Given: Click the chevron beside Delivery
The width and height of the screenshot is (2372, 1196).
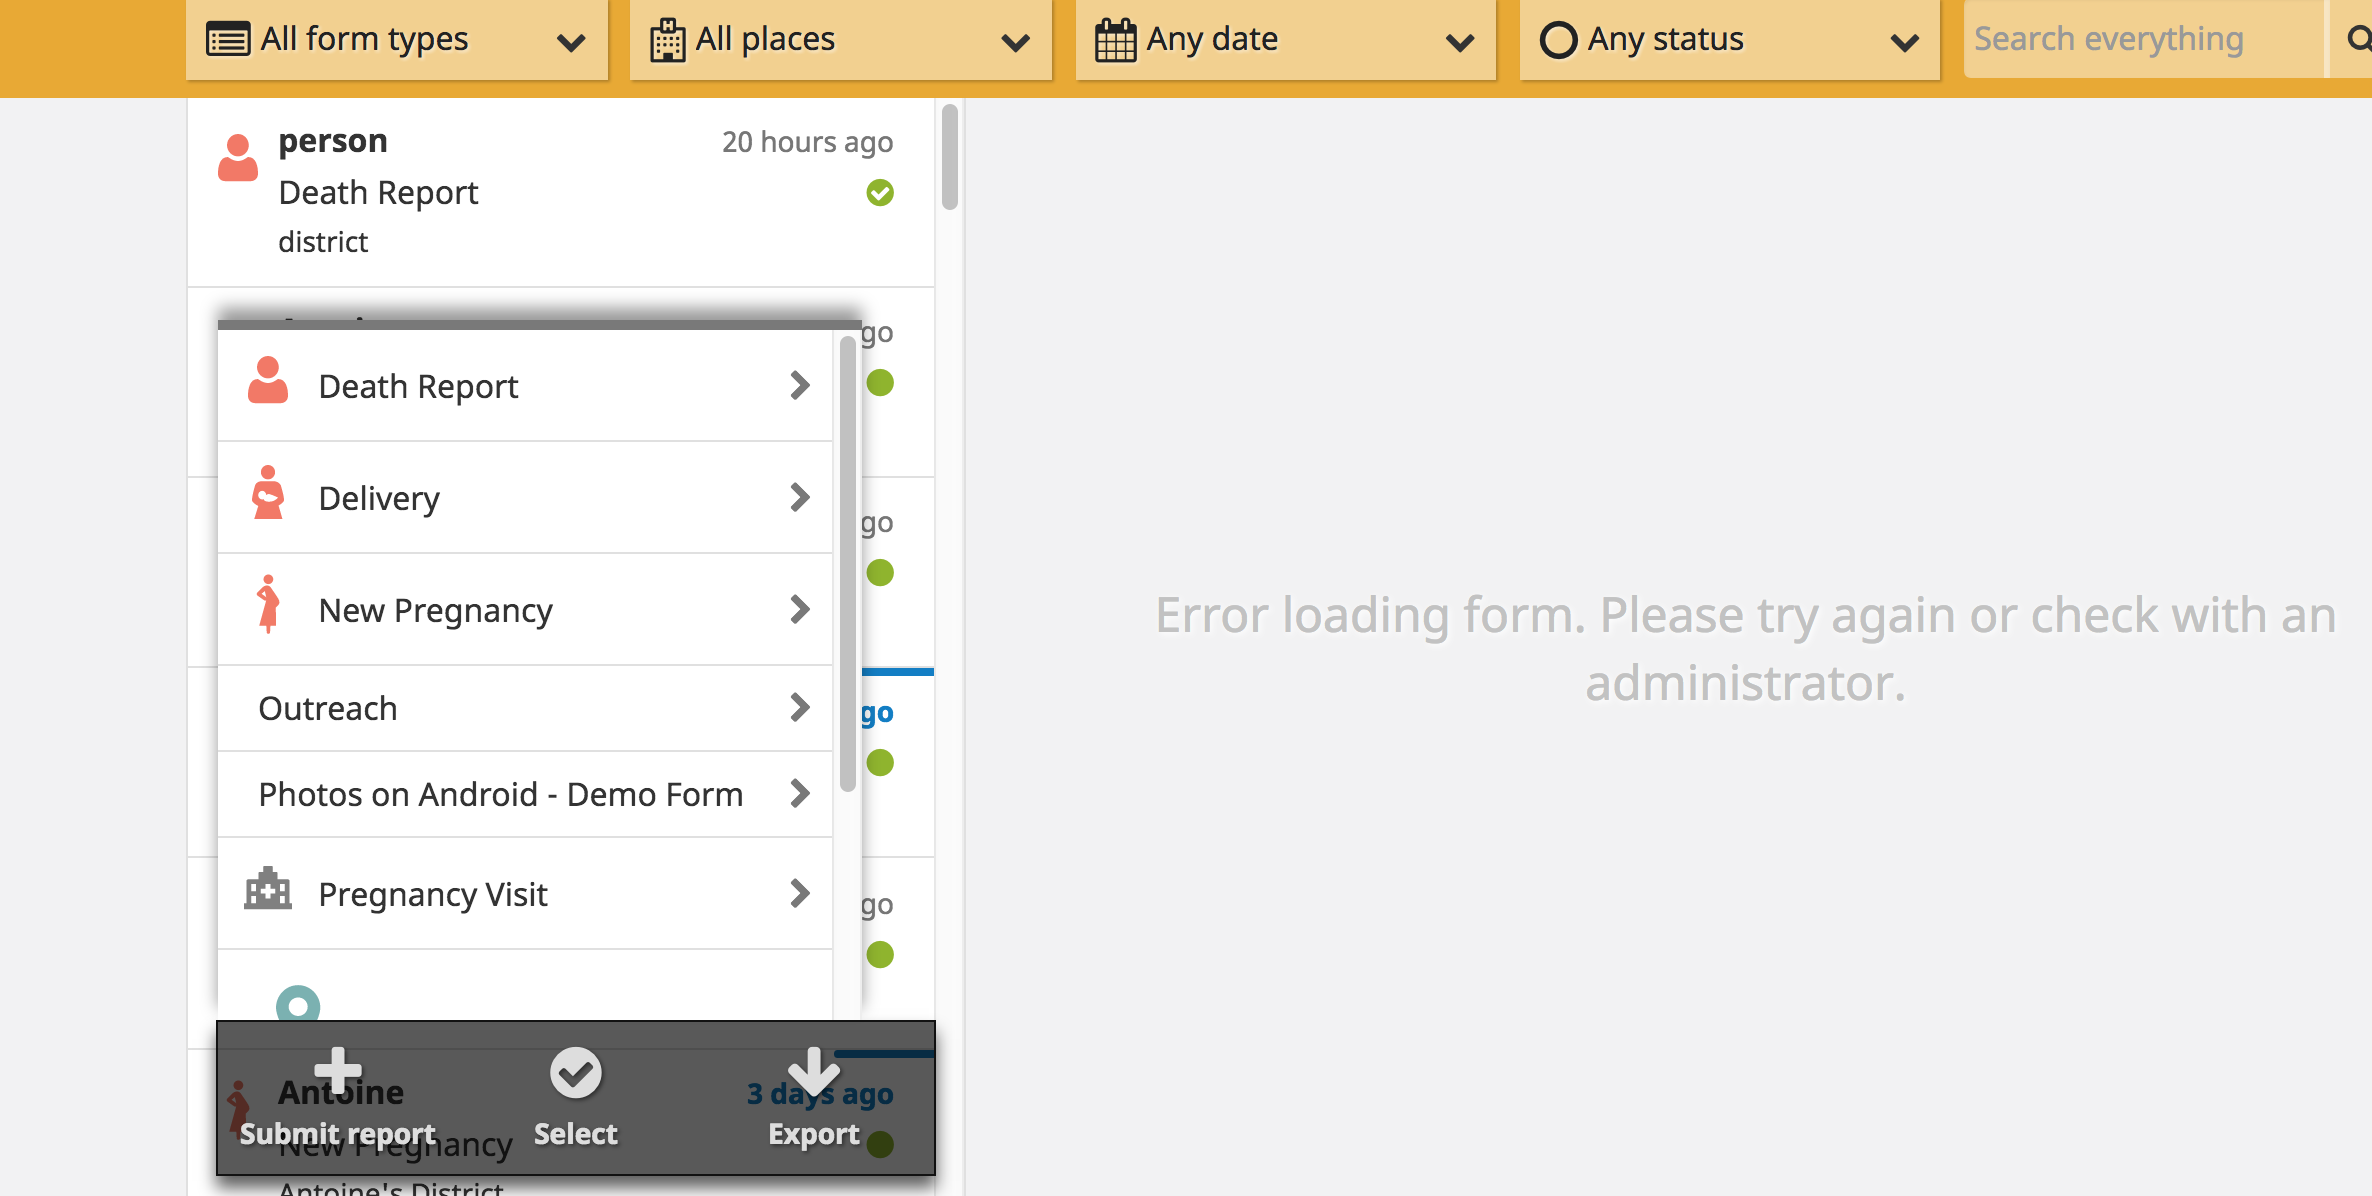Looking at the screenshot, I should coord(799,497).
